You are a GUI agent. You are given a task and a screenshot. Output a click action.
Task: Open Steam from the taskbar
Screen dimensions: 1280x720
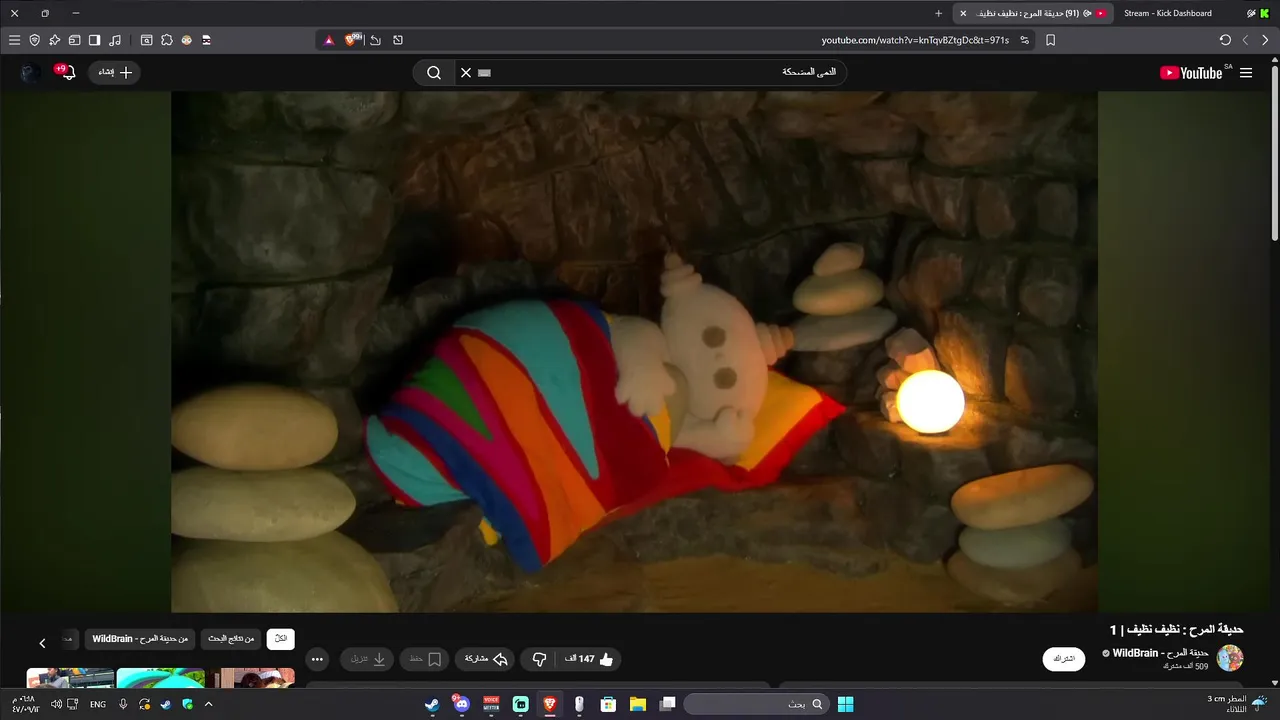[432, 704]
